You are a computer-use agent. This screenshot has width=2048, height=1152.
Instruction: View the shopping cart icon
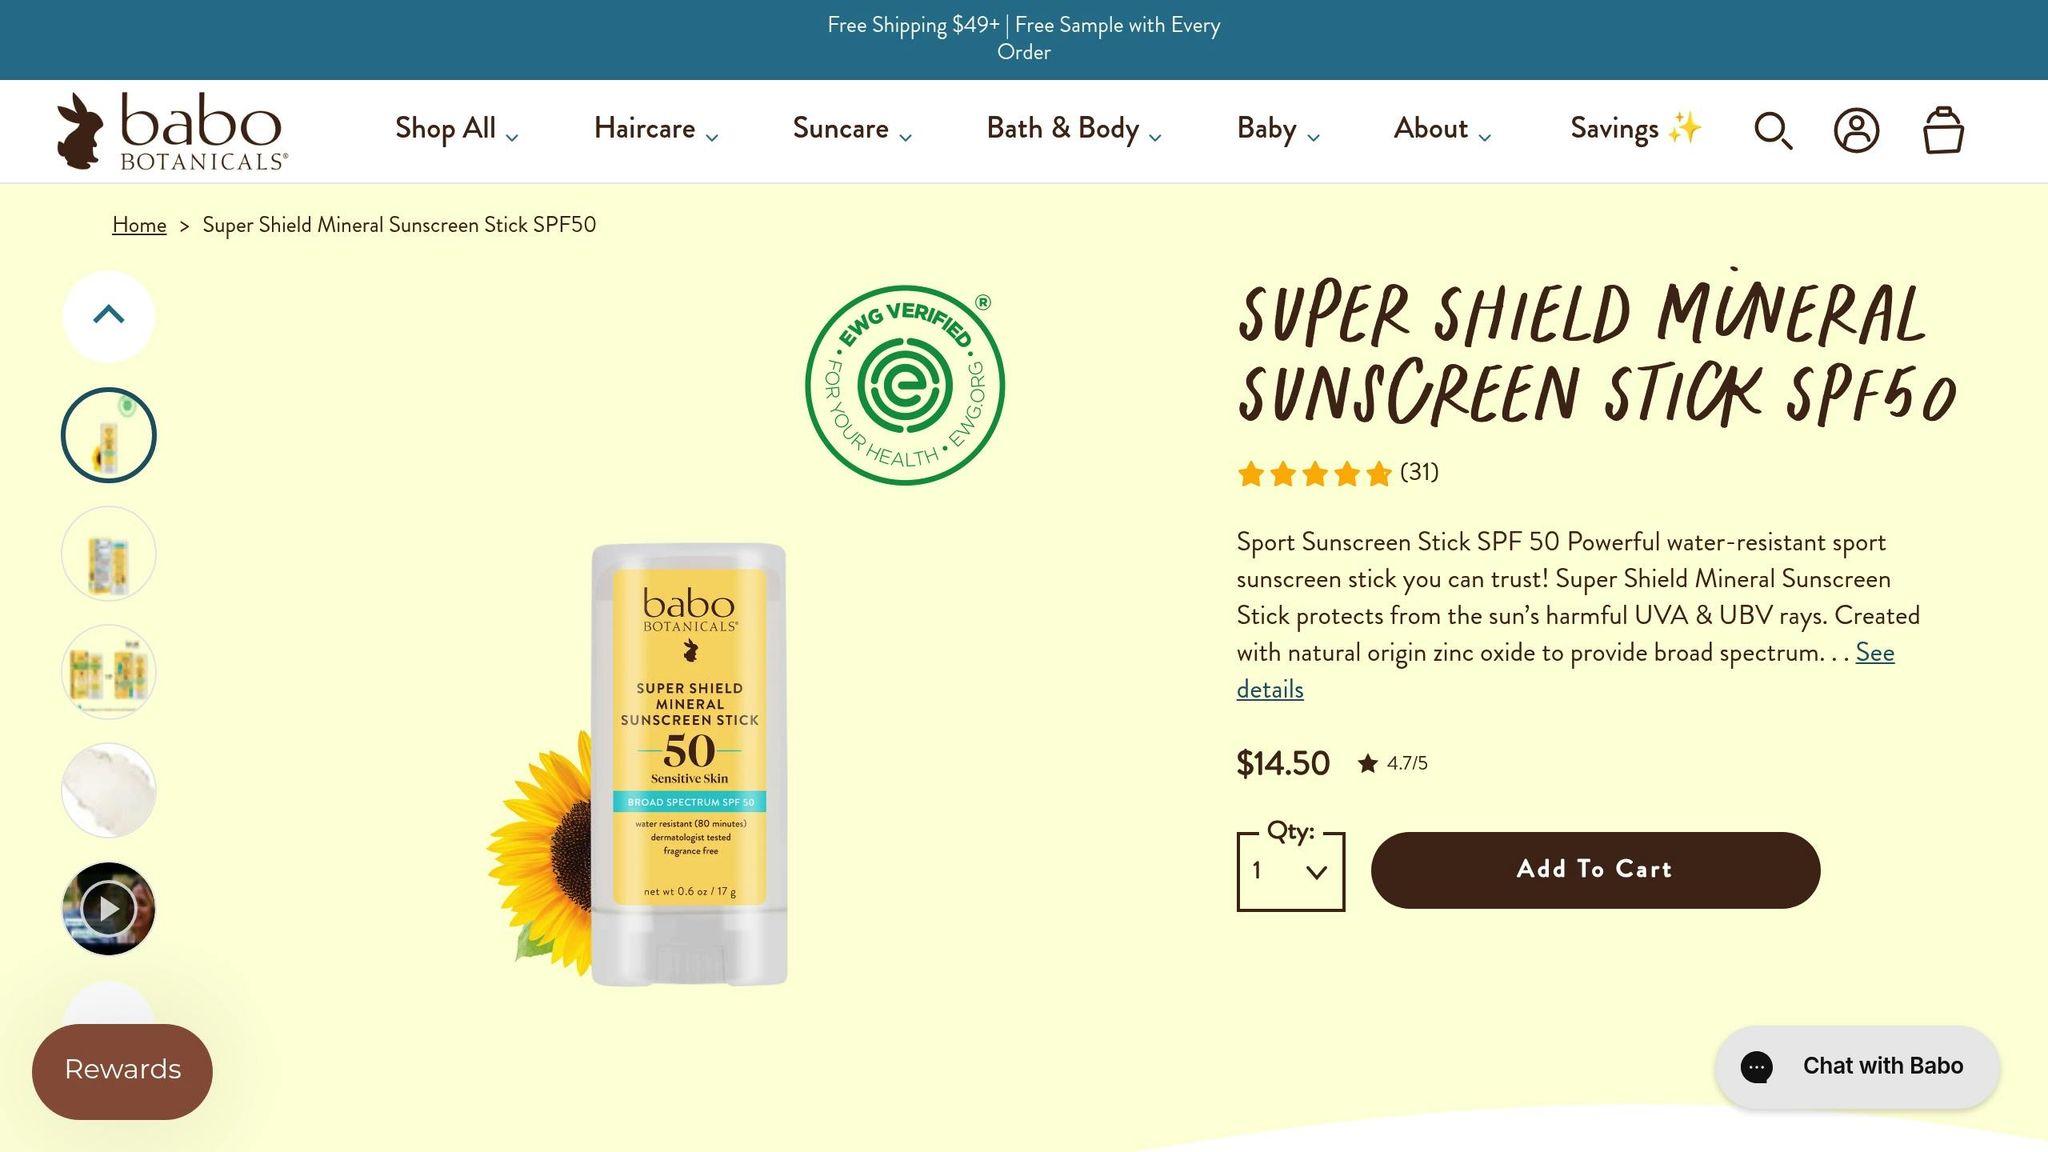click(1943, 131)
